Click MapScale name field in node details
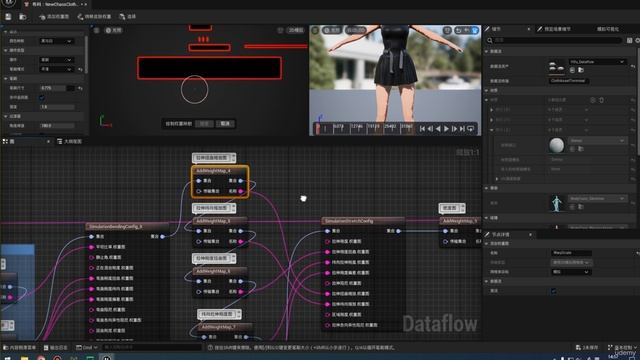640x360 pixels. coord(571,253)
